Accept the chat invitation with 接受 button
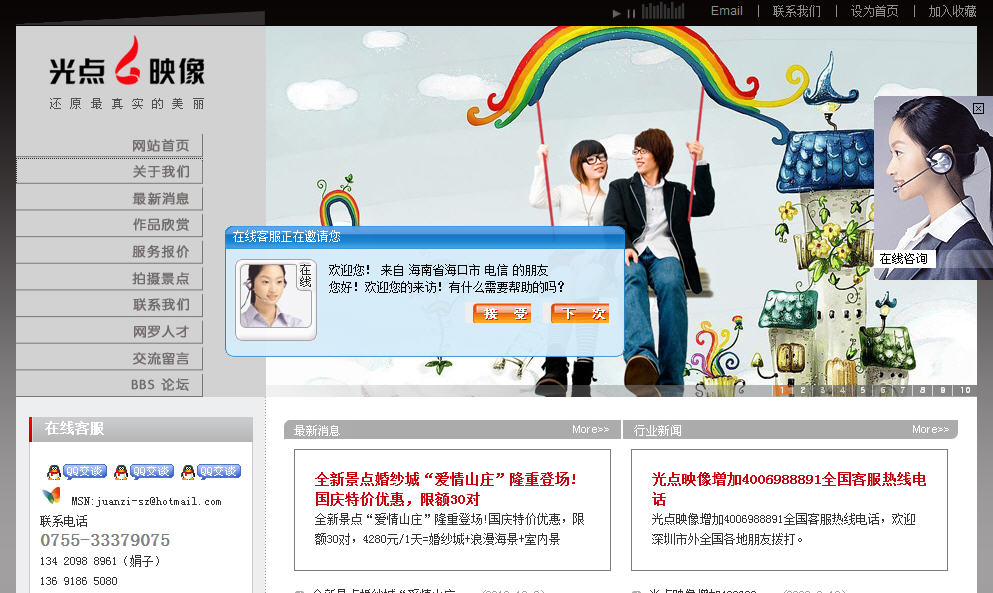Image resolution: width=993 pixels, height=593 pixels. tap(502, 314)
